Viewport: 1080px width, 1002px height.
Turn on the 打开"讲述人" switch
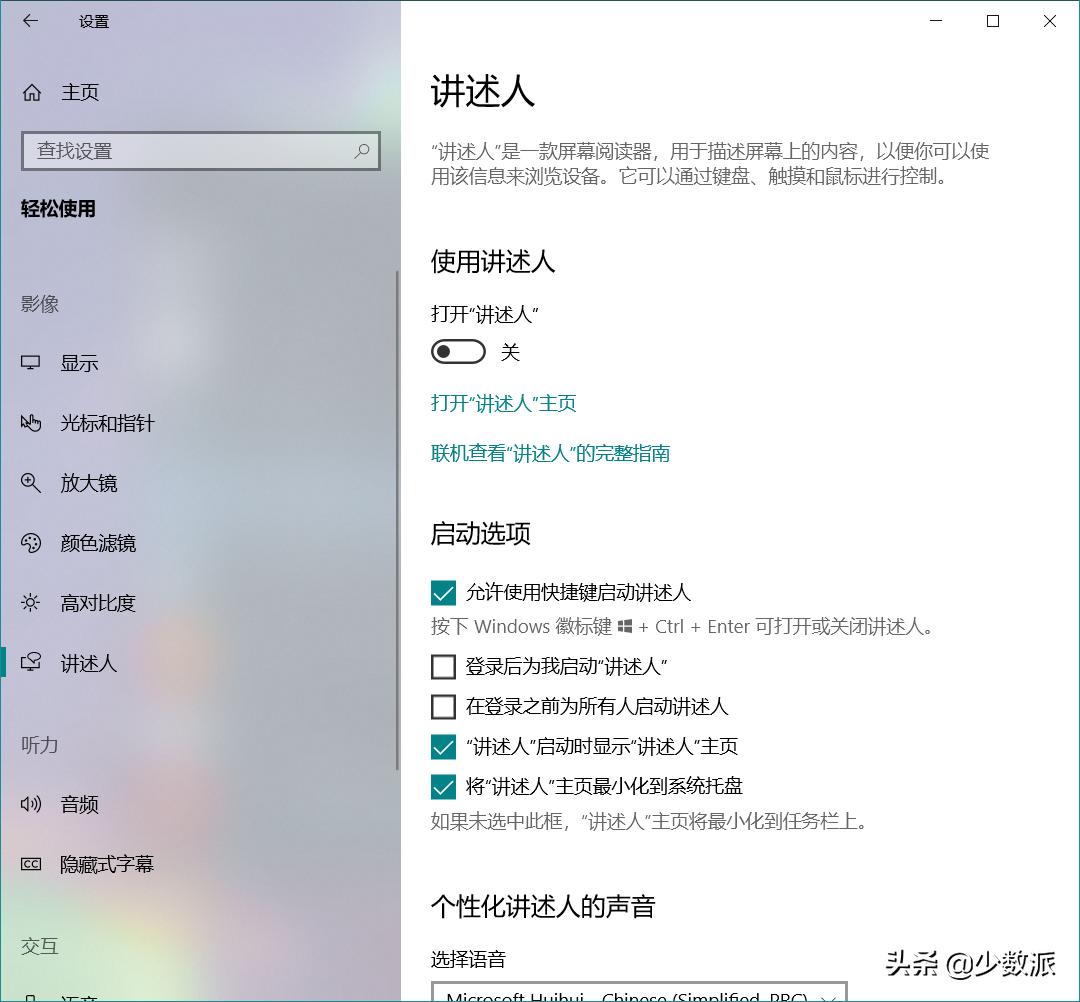pos(457,351)
